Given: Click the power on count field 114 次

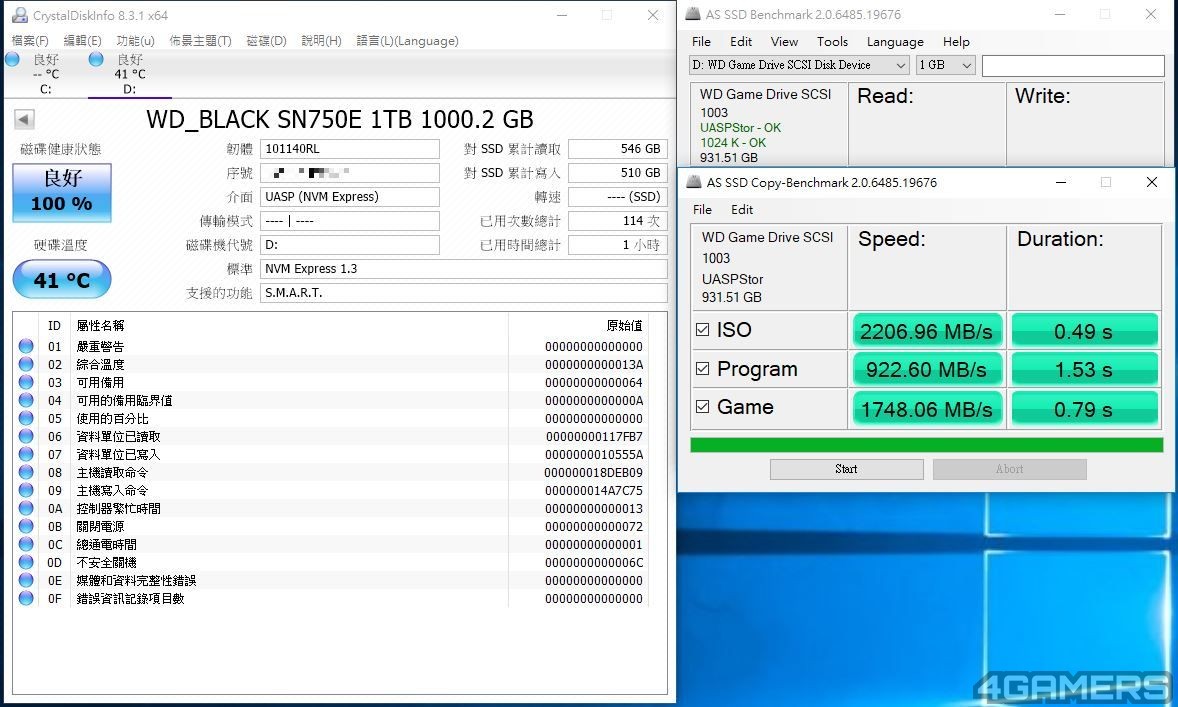Looking at the screenshot, I should point(618,221).
